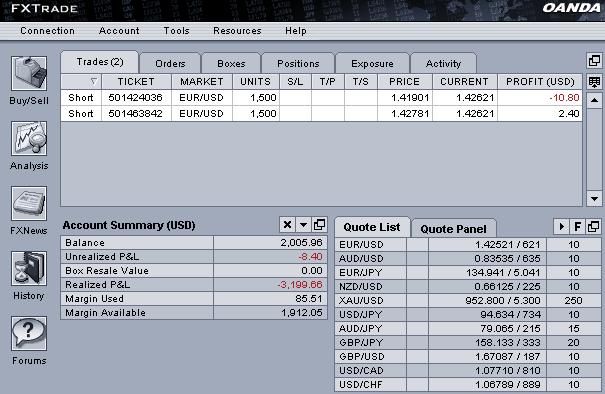Sort by UNITS column header
The width and height of the screenshot is (605, 394).
[255, 82]
